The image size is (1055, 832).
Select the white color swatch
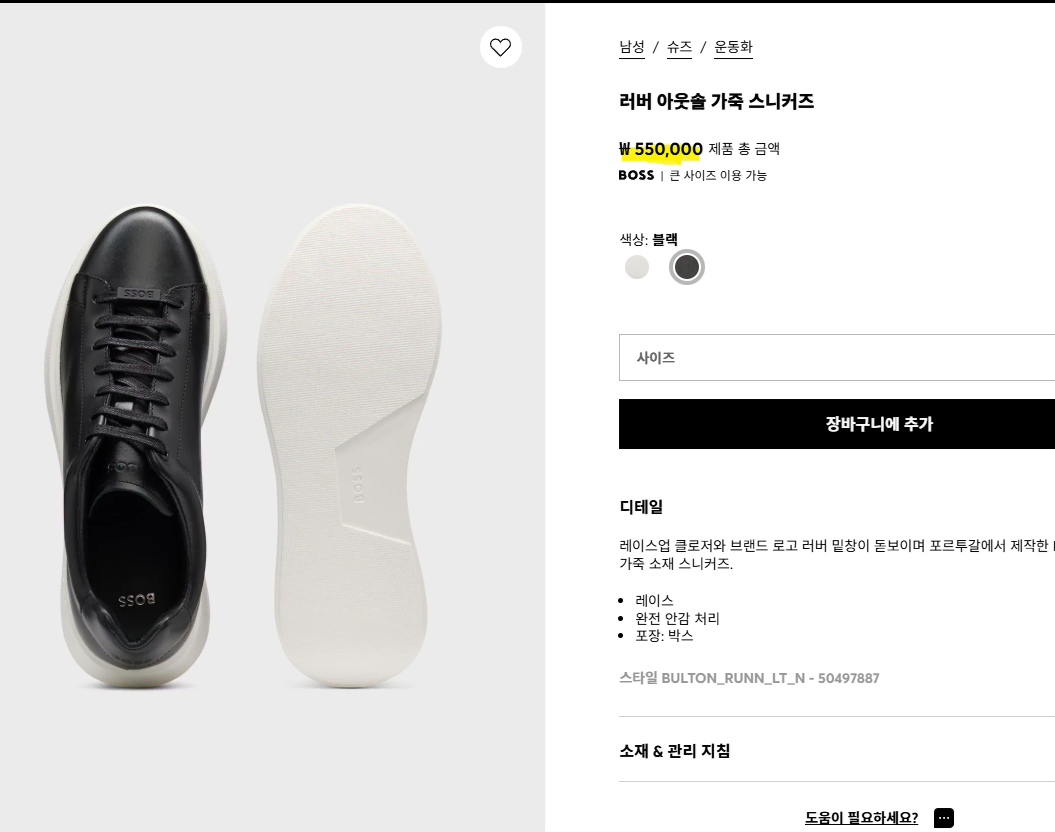(636, 267)
